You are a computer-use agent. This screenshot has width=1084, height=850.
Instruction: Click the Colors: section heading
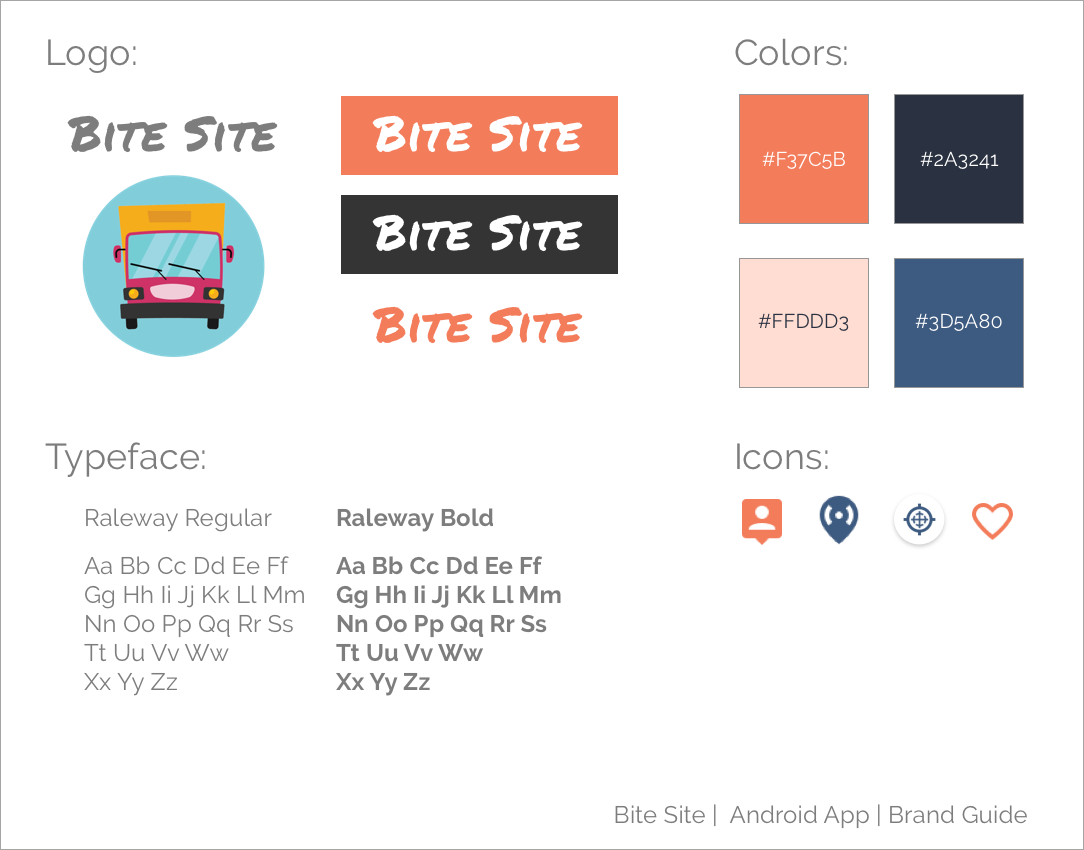[791, 53]
